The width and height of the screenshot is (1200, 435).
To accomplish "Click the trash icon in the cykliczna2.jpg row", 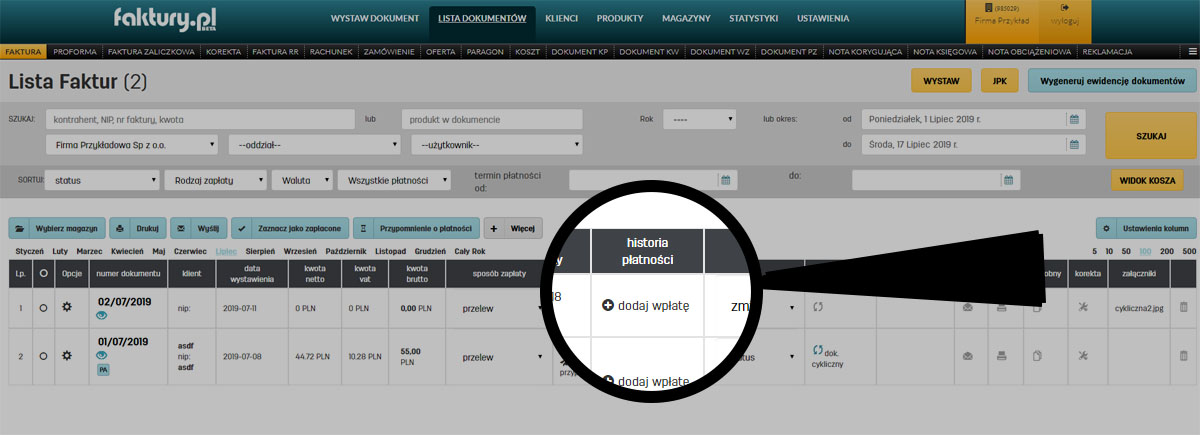I will coord(1184,309).
